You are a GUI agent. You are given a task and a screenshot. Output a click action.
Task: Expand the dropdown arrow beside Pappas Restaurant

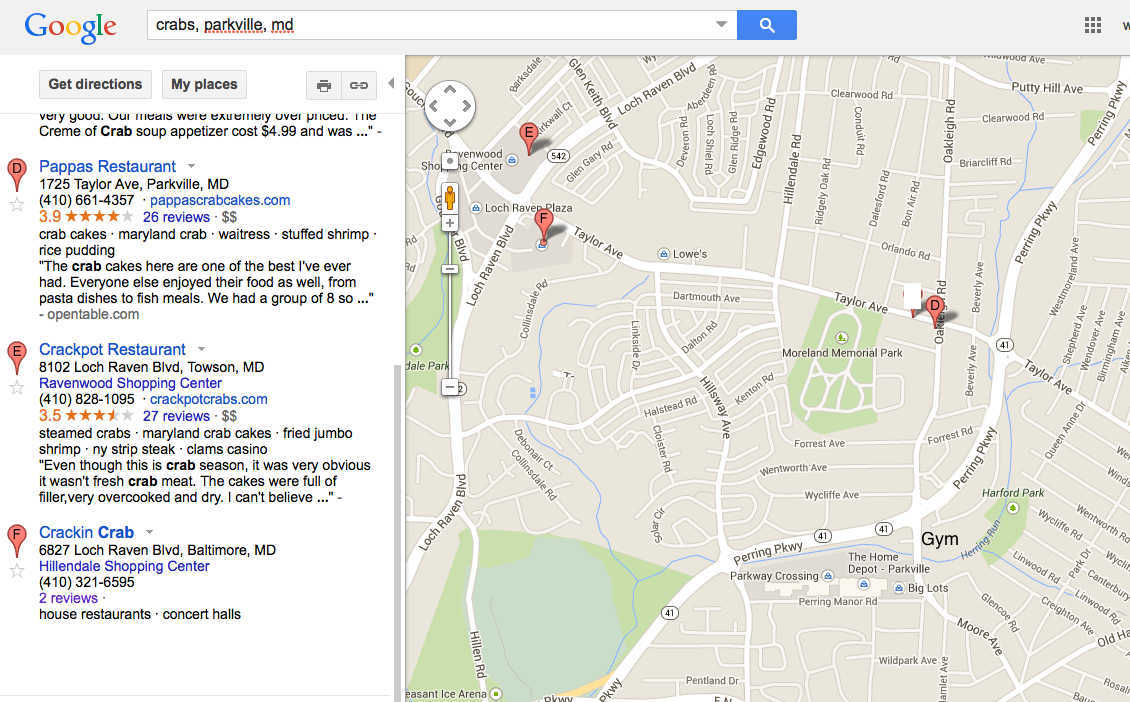click(191, 167)
